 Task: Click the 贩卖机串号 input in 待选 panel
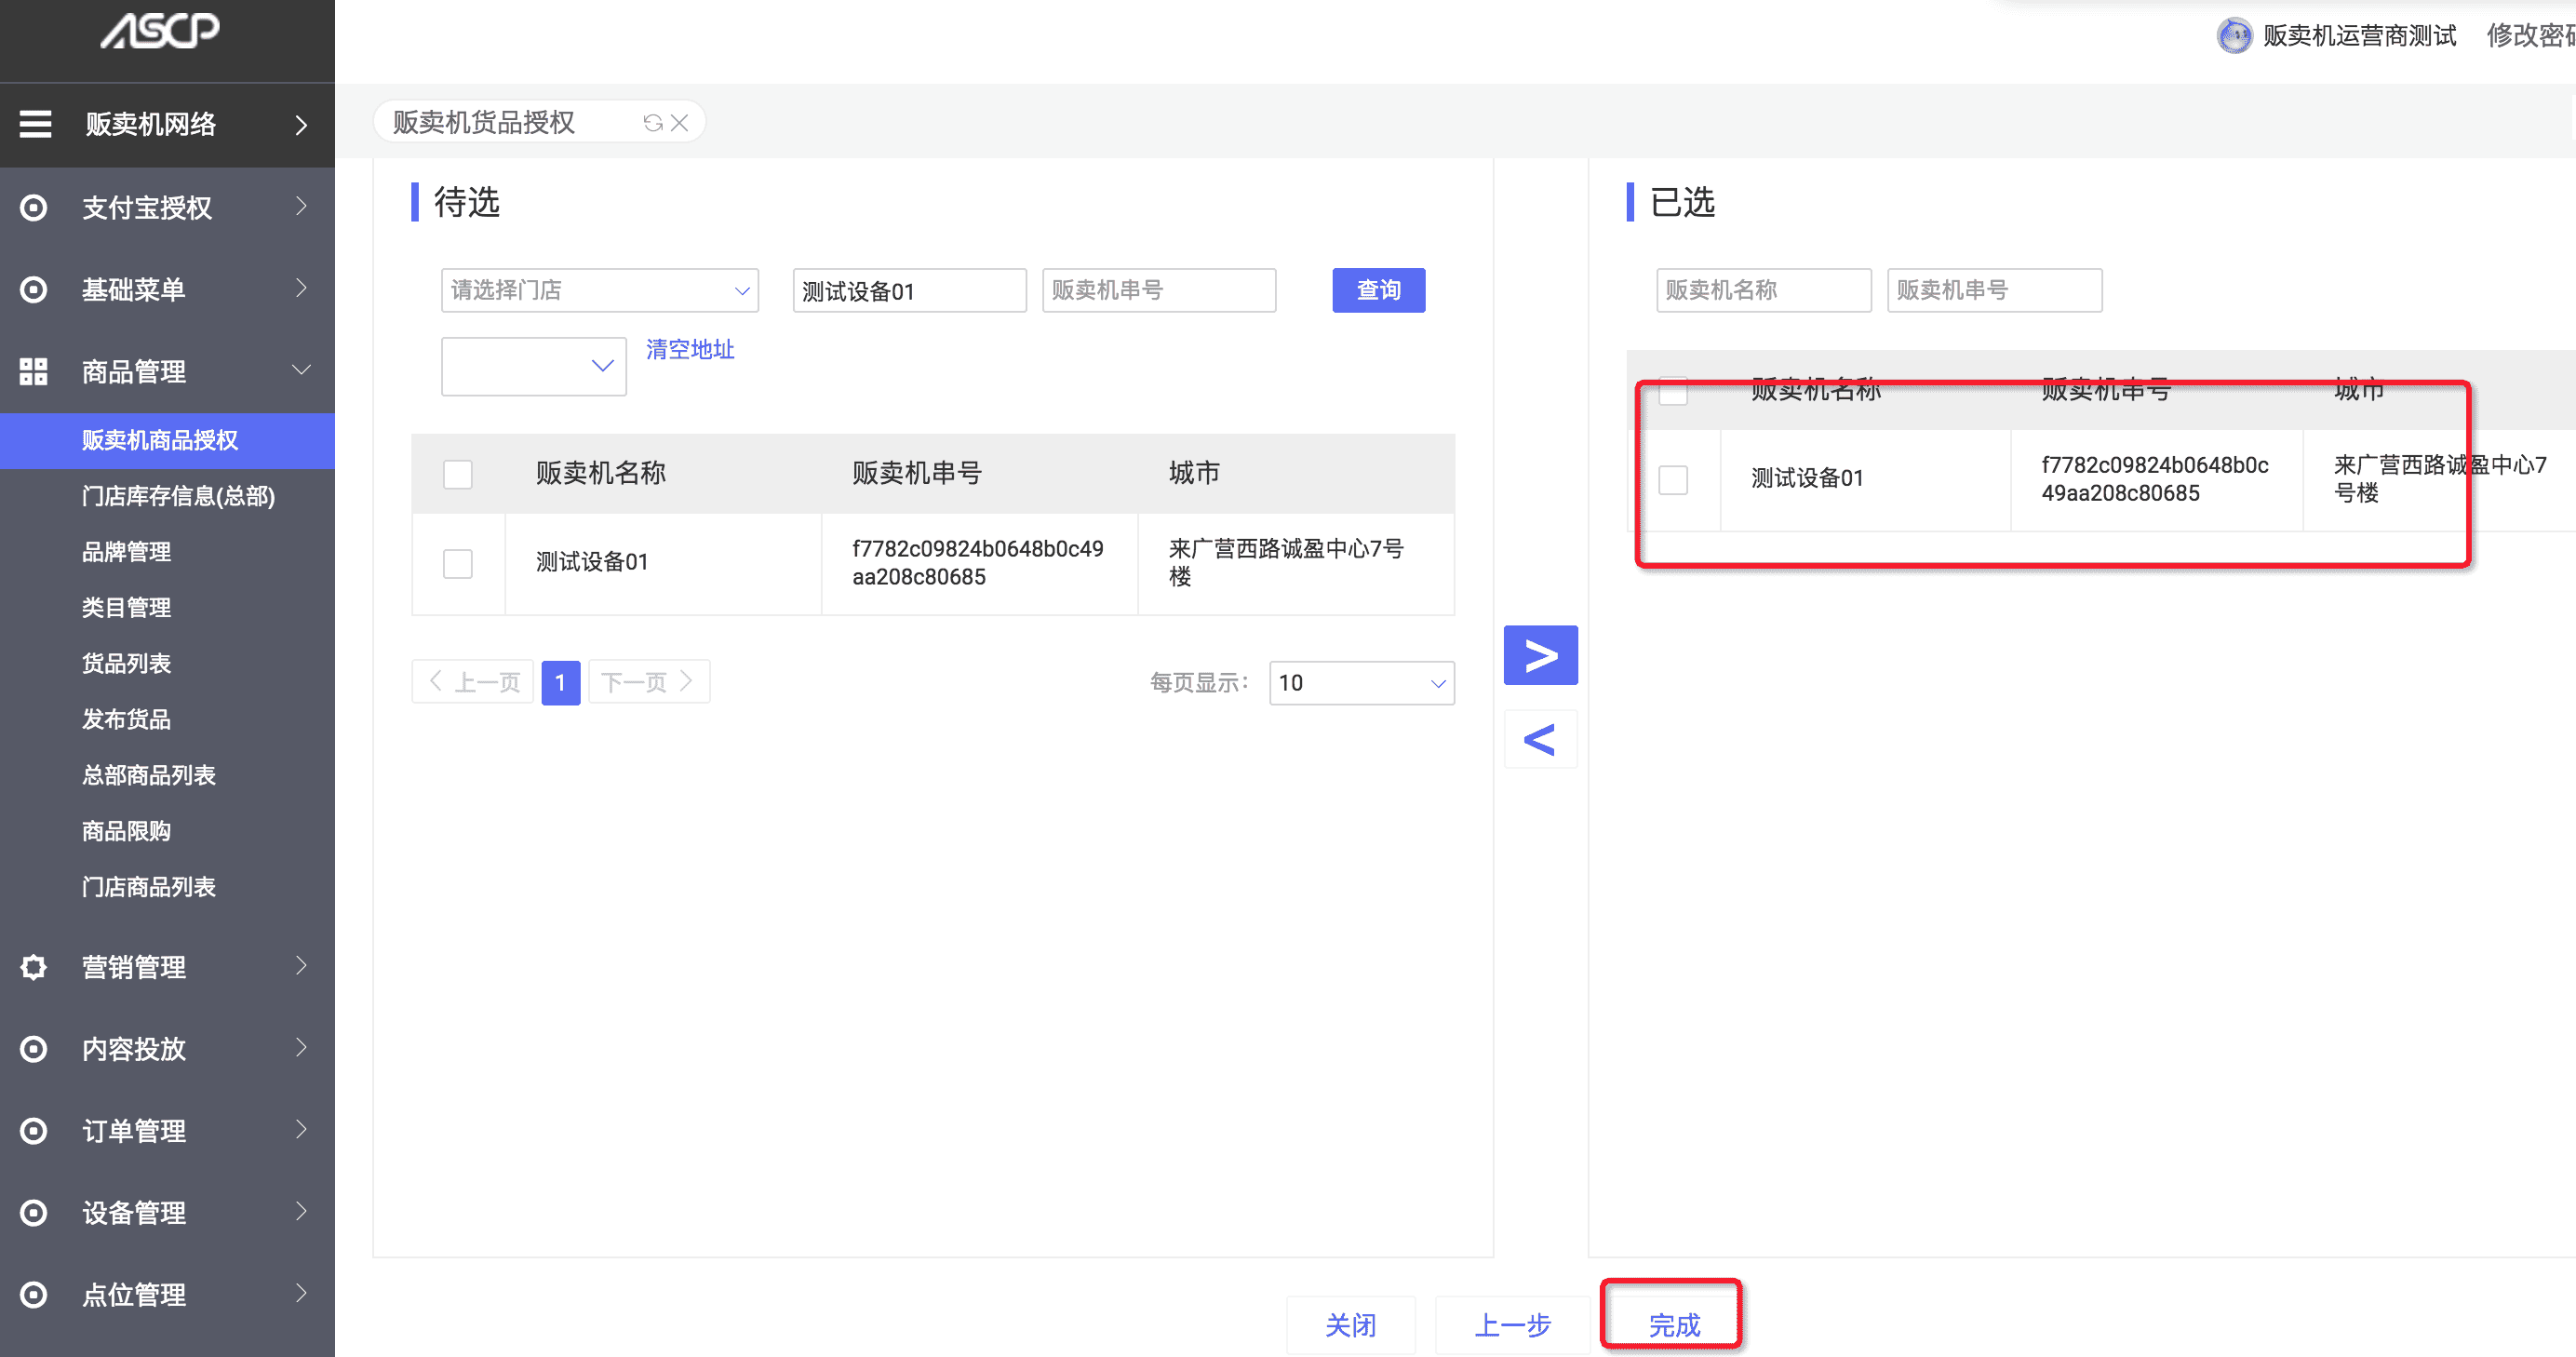(x=1158, y=291)
